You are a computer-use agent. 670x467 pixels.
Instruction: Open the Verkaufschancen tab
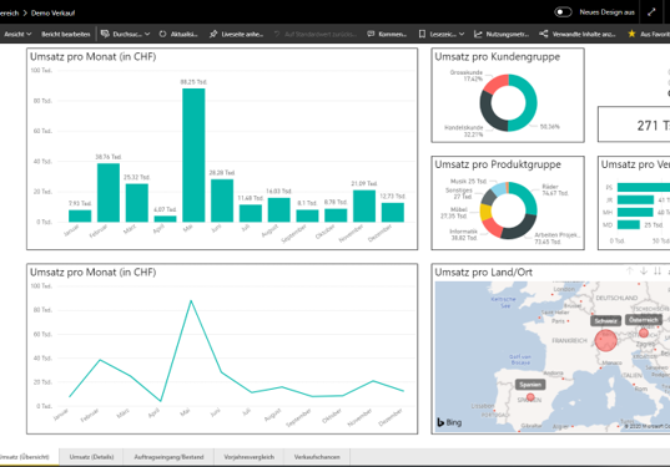tap(317, 457)
